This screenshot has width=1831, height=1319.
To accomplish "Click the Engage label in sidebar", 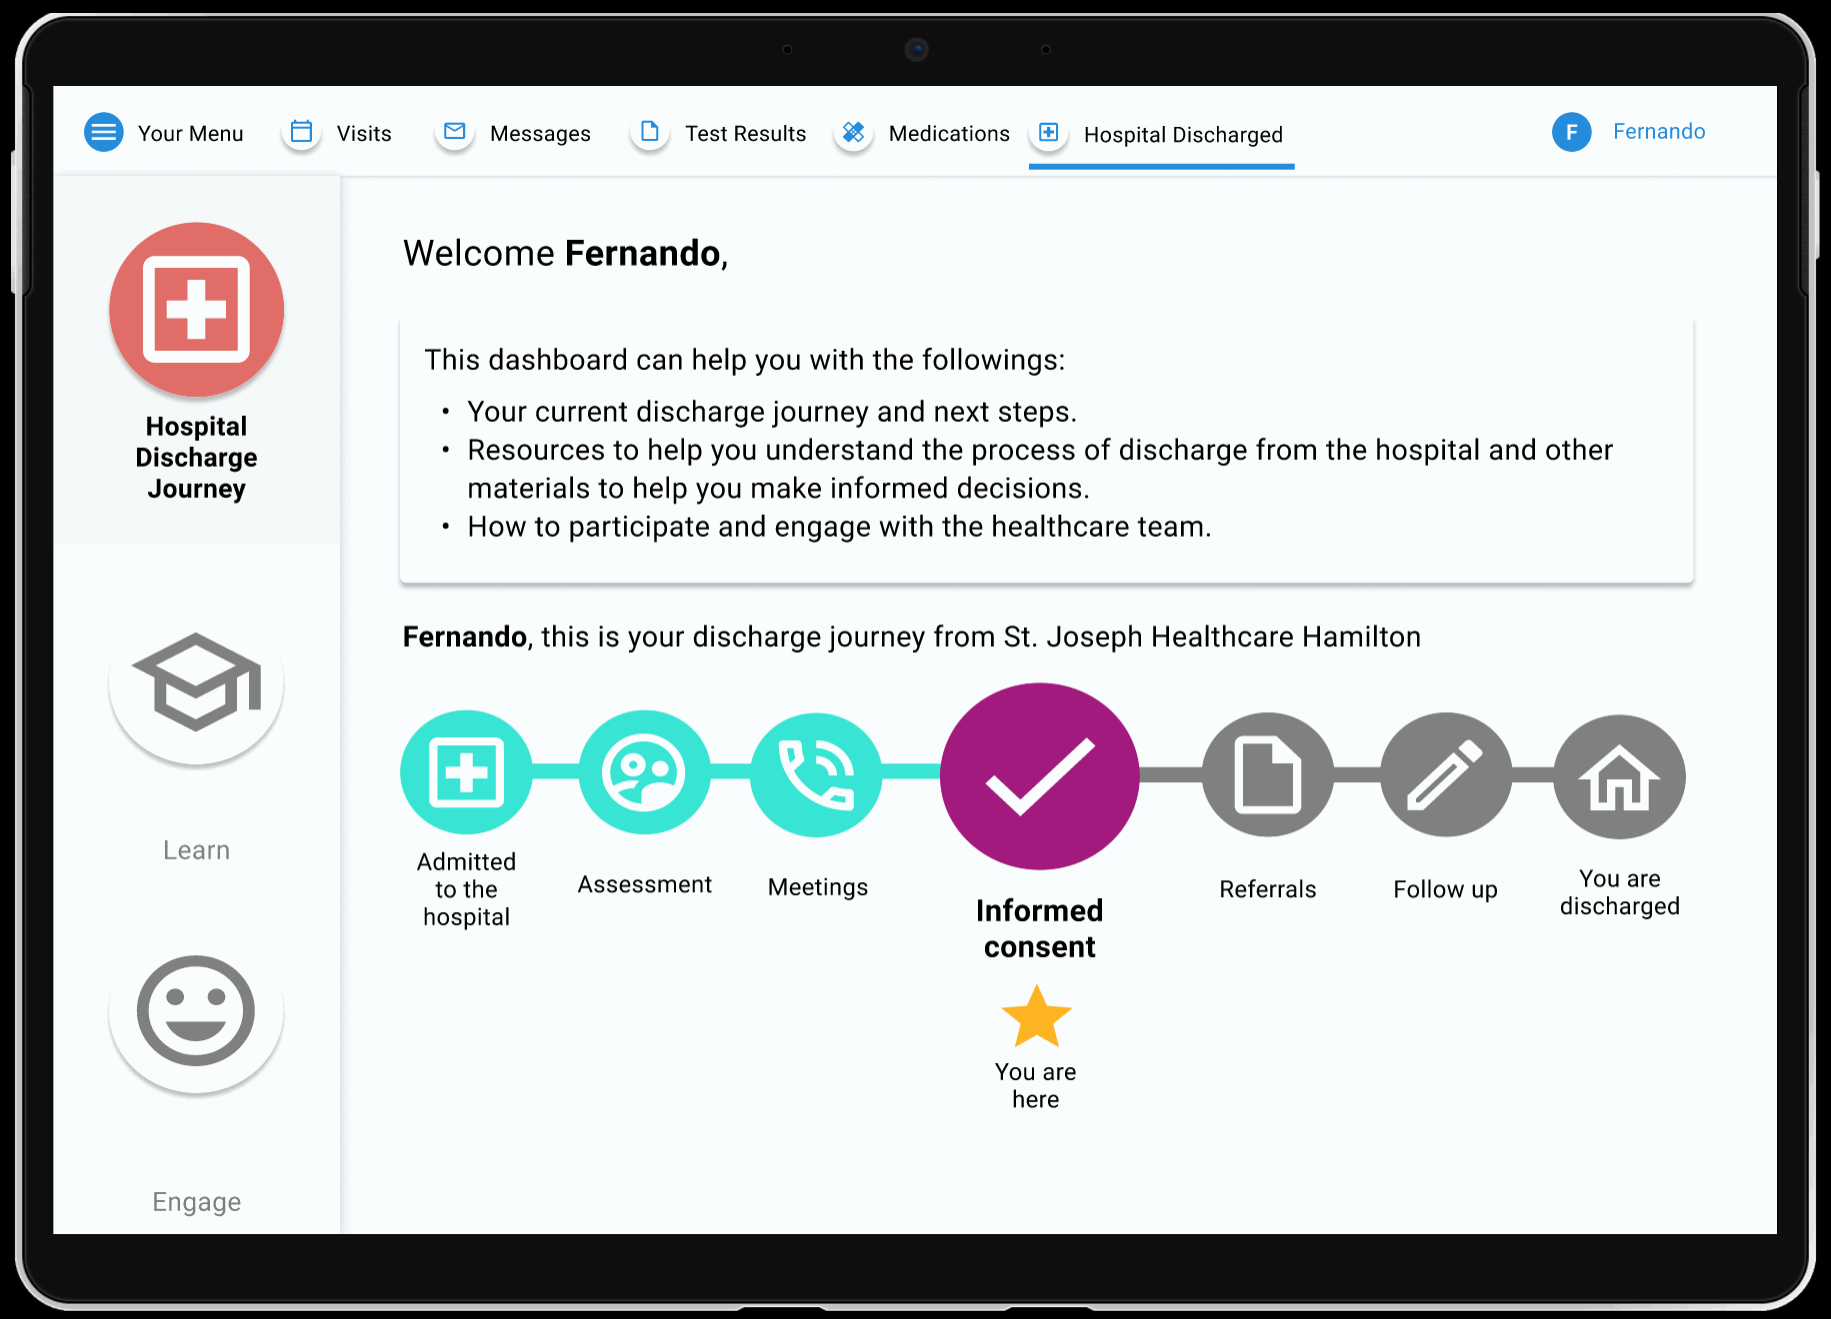I will pyautogui.click(x=197, y=1201).
